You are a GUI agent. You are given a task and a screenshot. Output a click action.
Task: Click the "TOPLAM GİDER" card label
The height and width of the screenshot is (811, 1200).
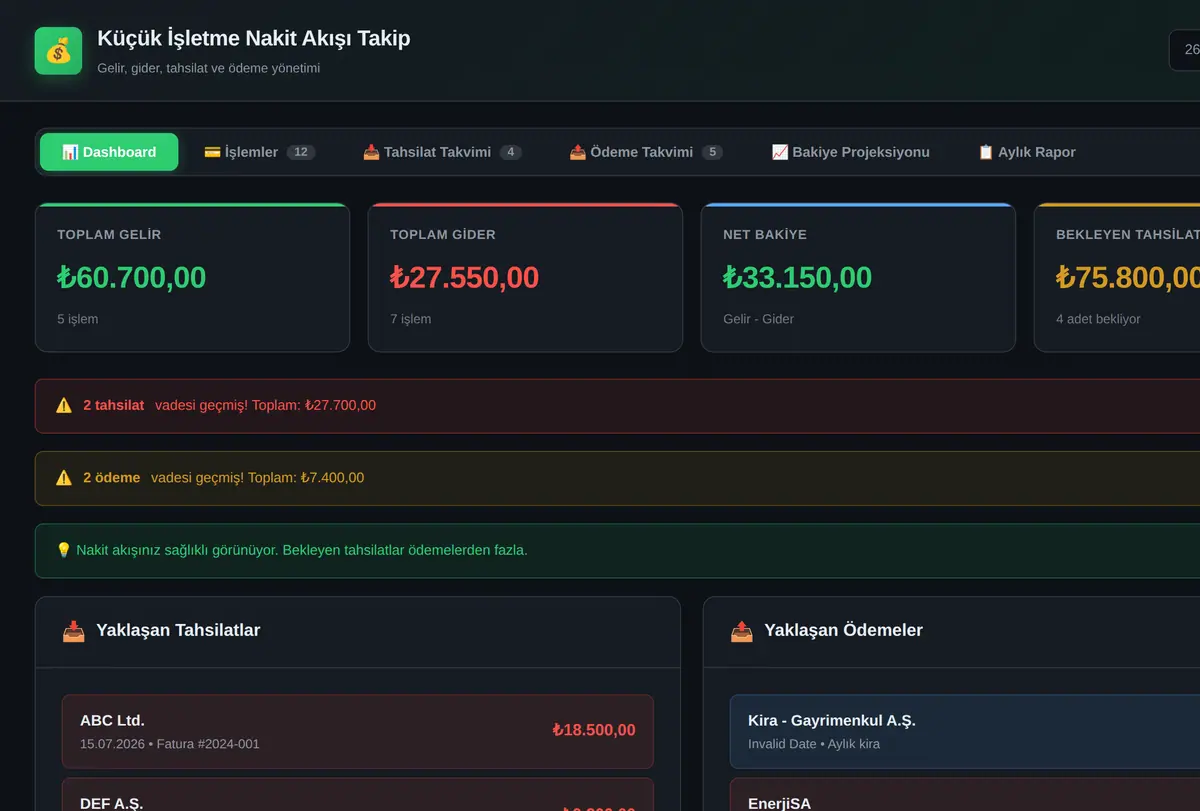tap(443, 235)
